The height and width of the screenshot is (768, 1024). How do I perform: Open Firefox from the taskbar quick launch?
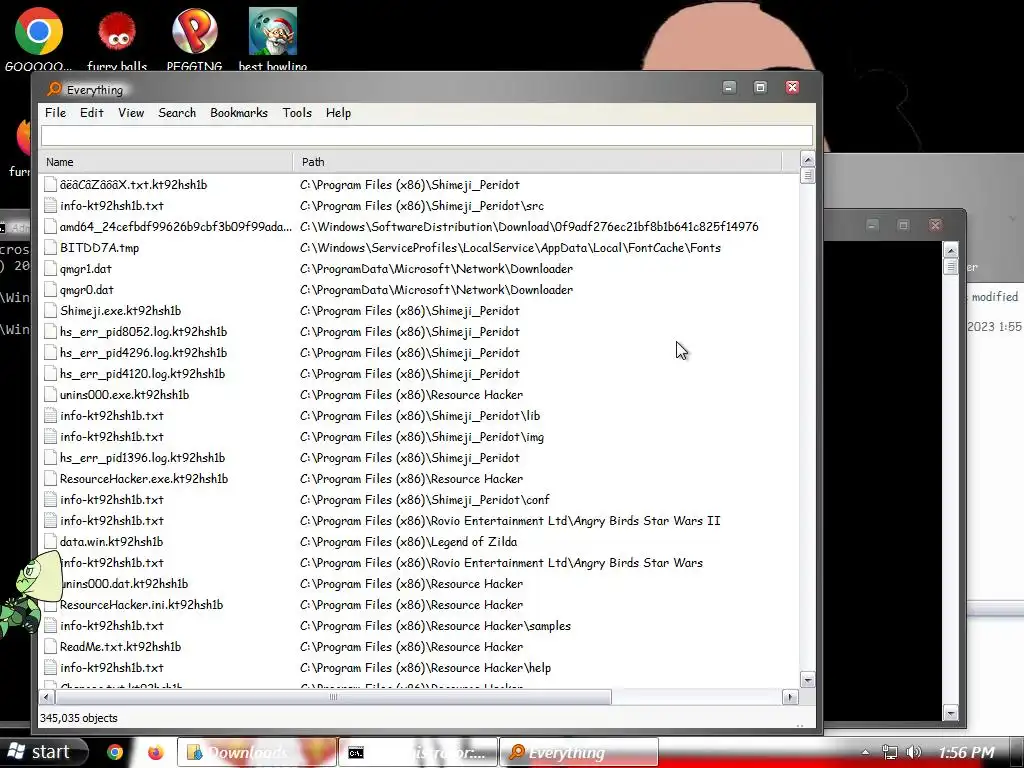[x=155, y=752]
